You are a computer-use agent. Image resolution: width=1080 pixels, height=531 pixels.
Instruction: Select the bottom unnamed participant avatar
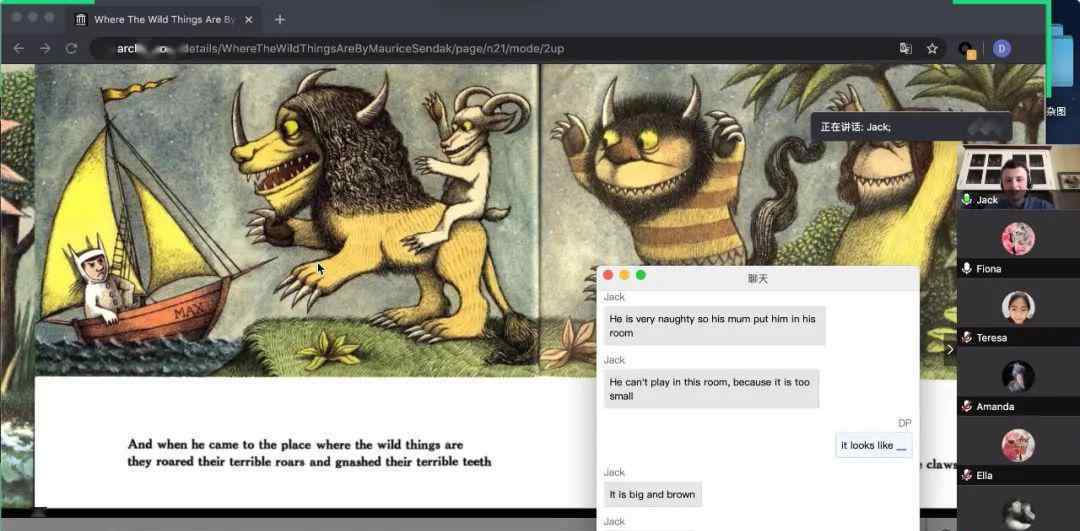1017,515
